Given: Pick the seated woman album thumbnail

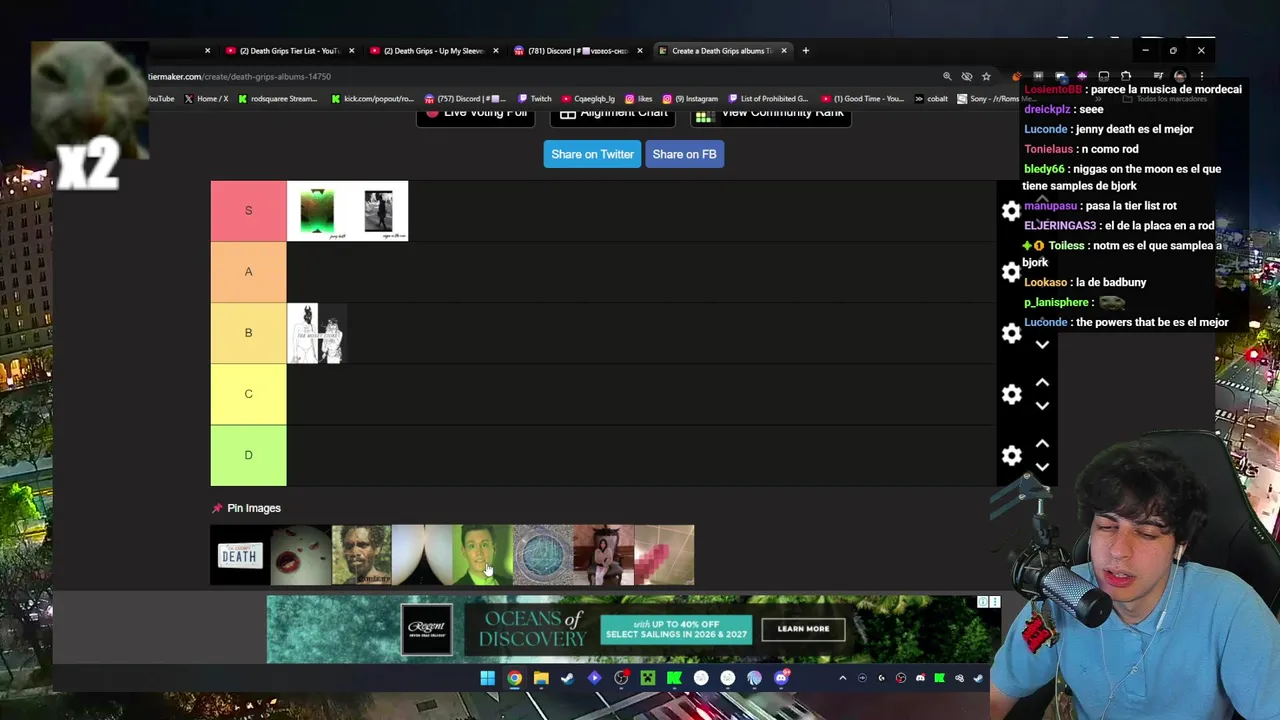Looking at the screenshot, I should (x=603, y=555).
